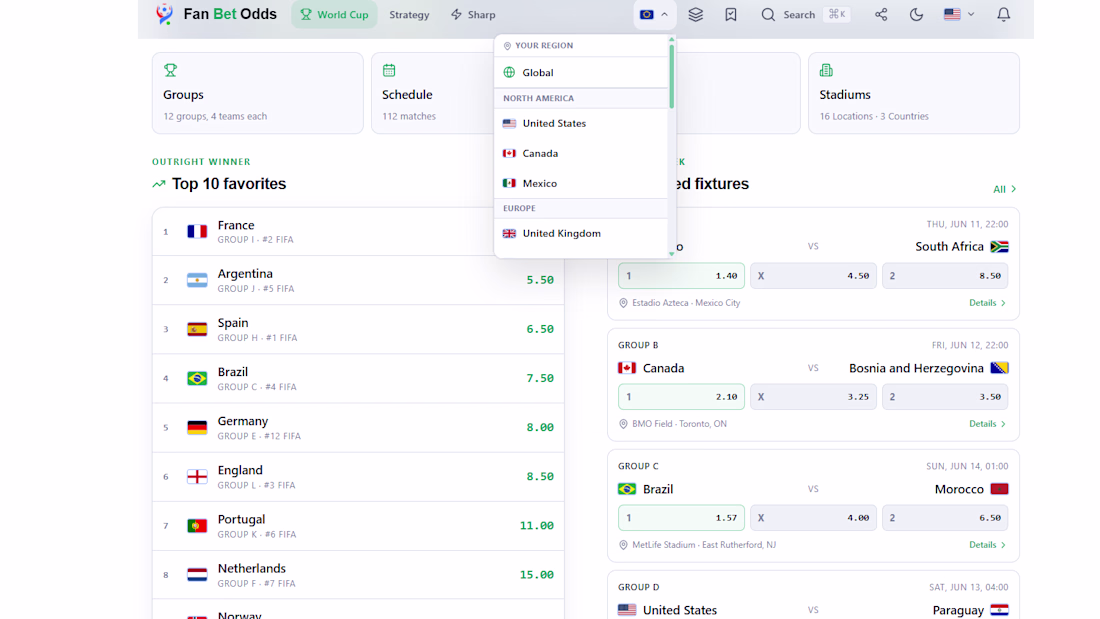Click Germany odds 8.00
This screenshot has width=1100, height=619.
(539, 427)
